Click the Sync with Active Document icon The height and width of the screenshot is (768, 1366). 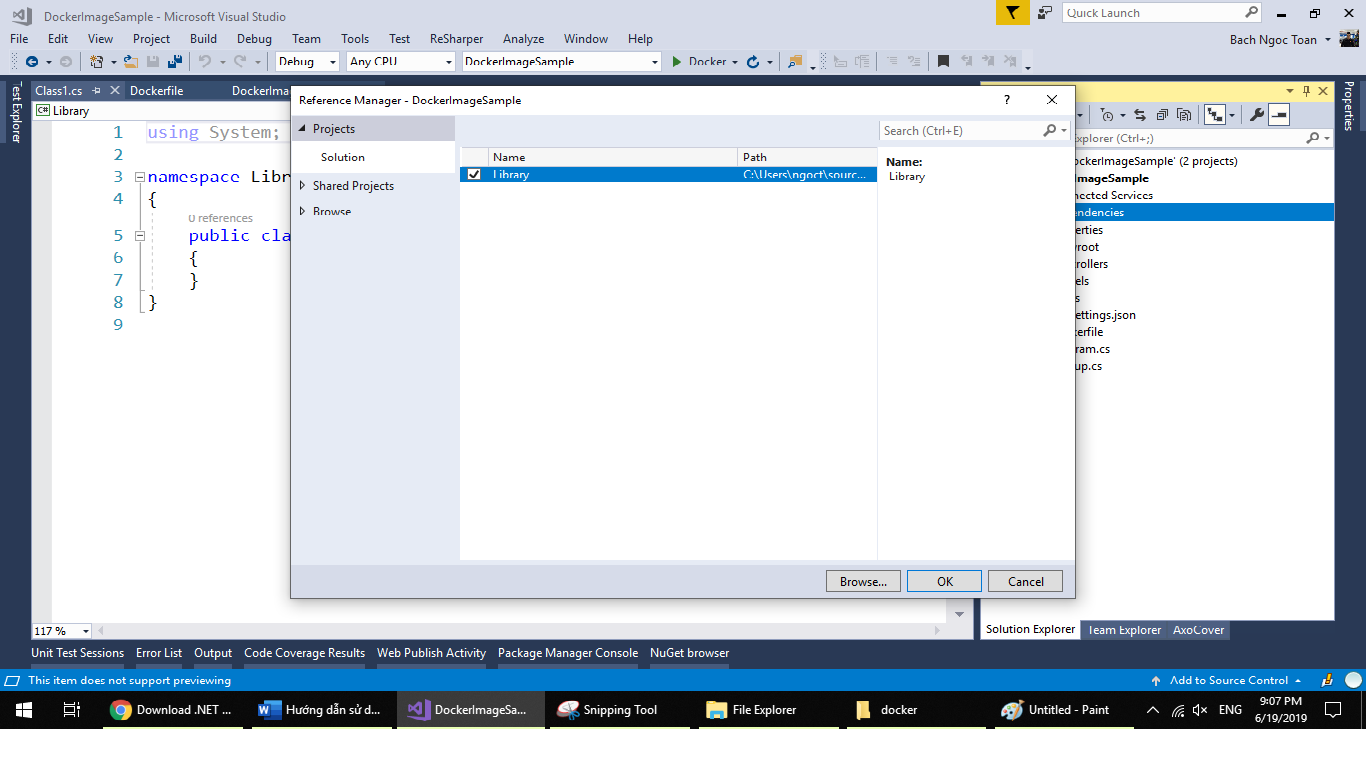(x=1139, y=115)
